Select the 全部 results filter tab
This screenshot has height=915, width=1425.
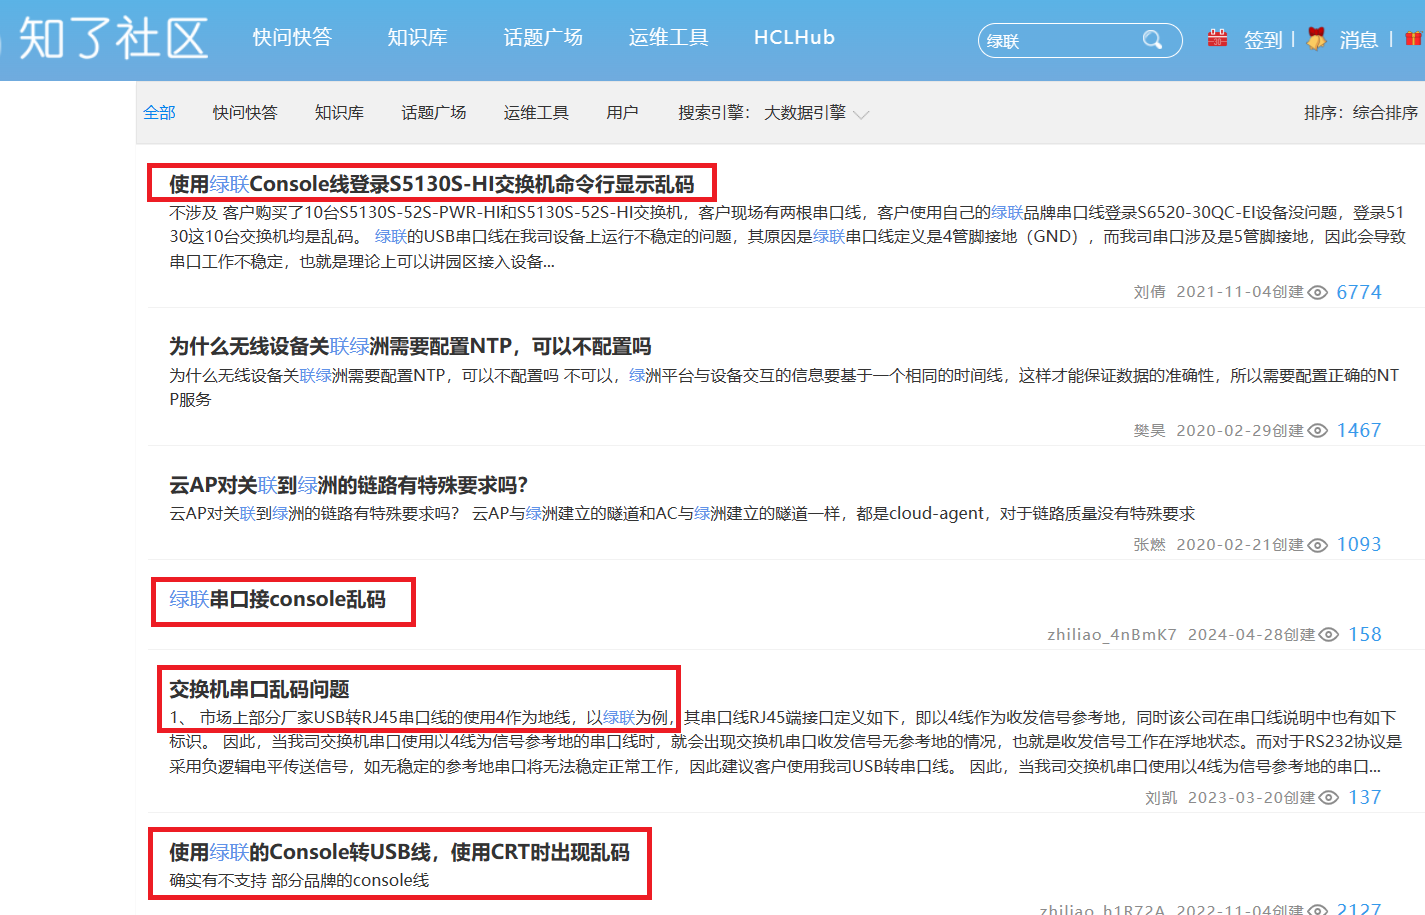(x=159, y=113)
